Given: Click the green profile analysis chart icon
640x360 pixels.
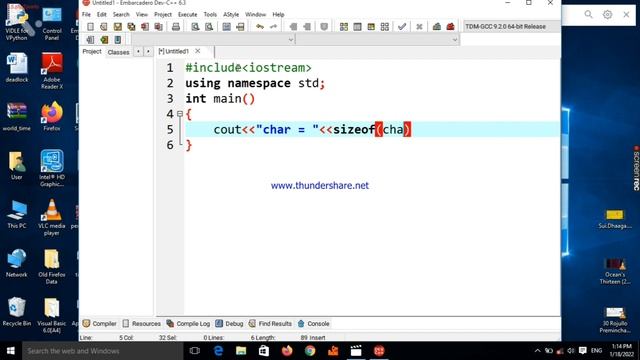Looking at the screenshot, I should (x=437, y=27).
